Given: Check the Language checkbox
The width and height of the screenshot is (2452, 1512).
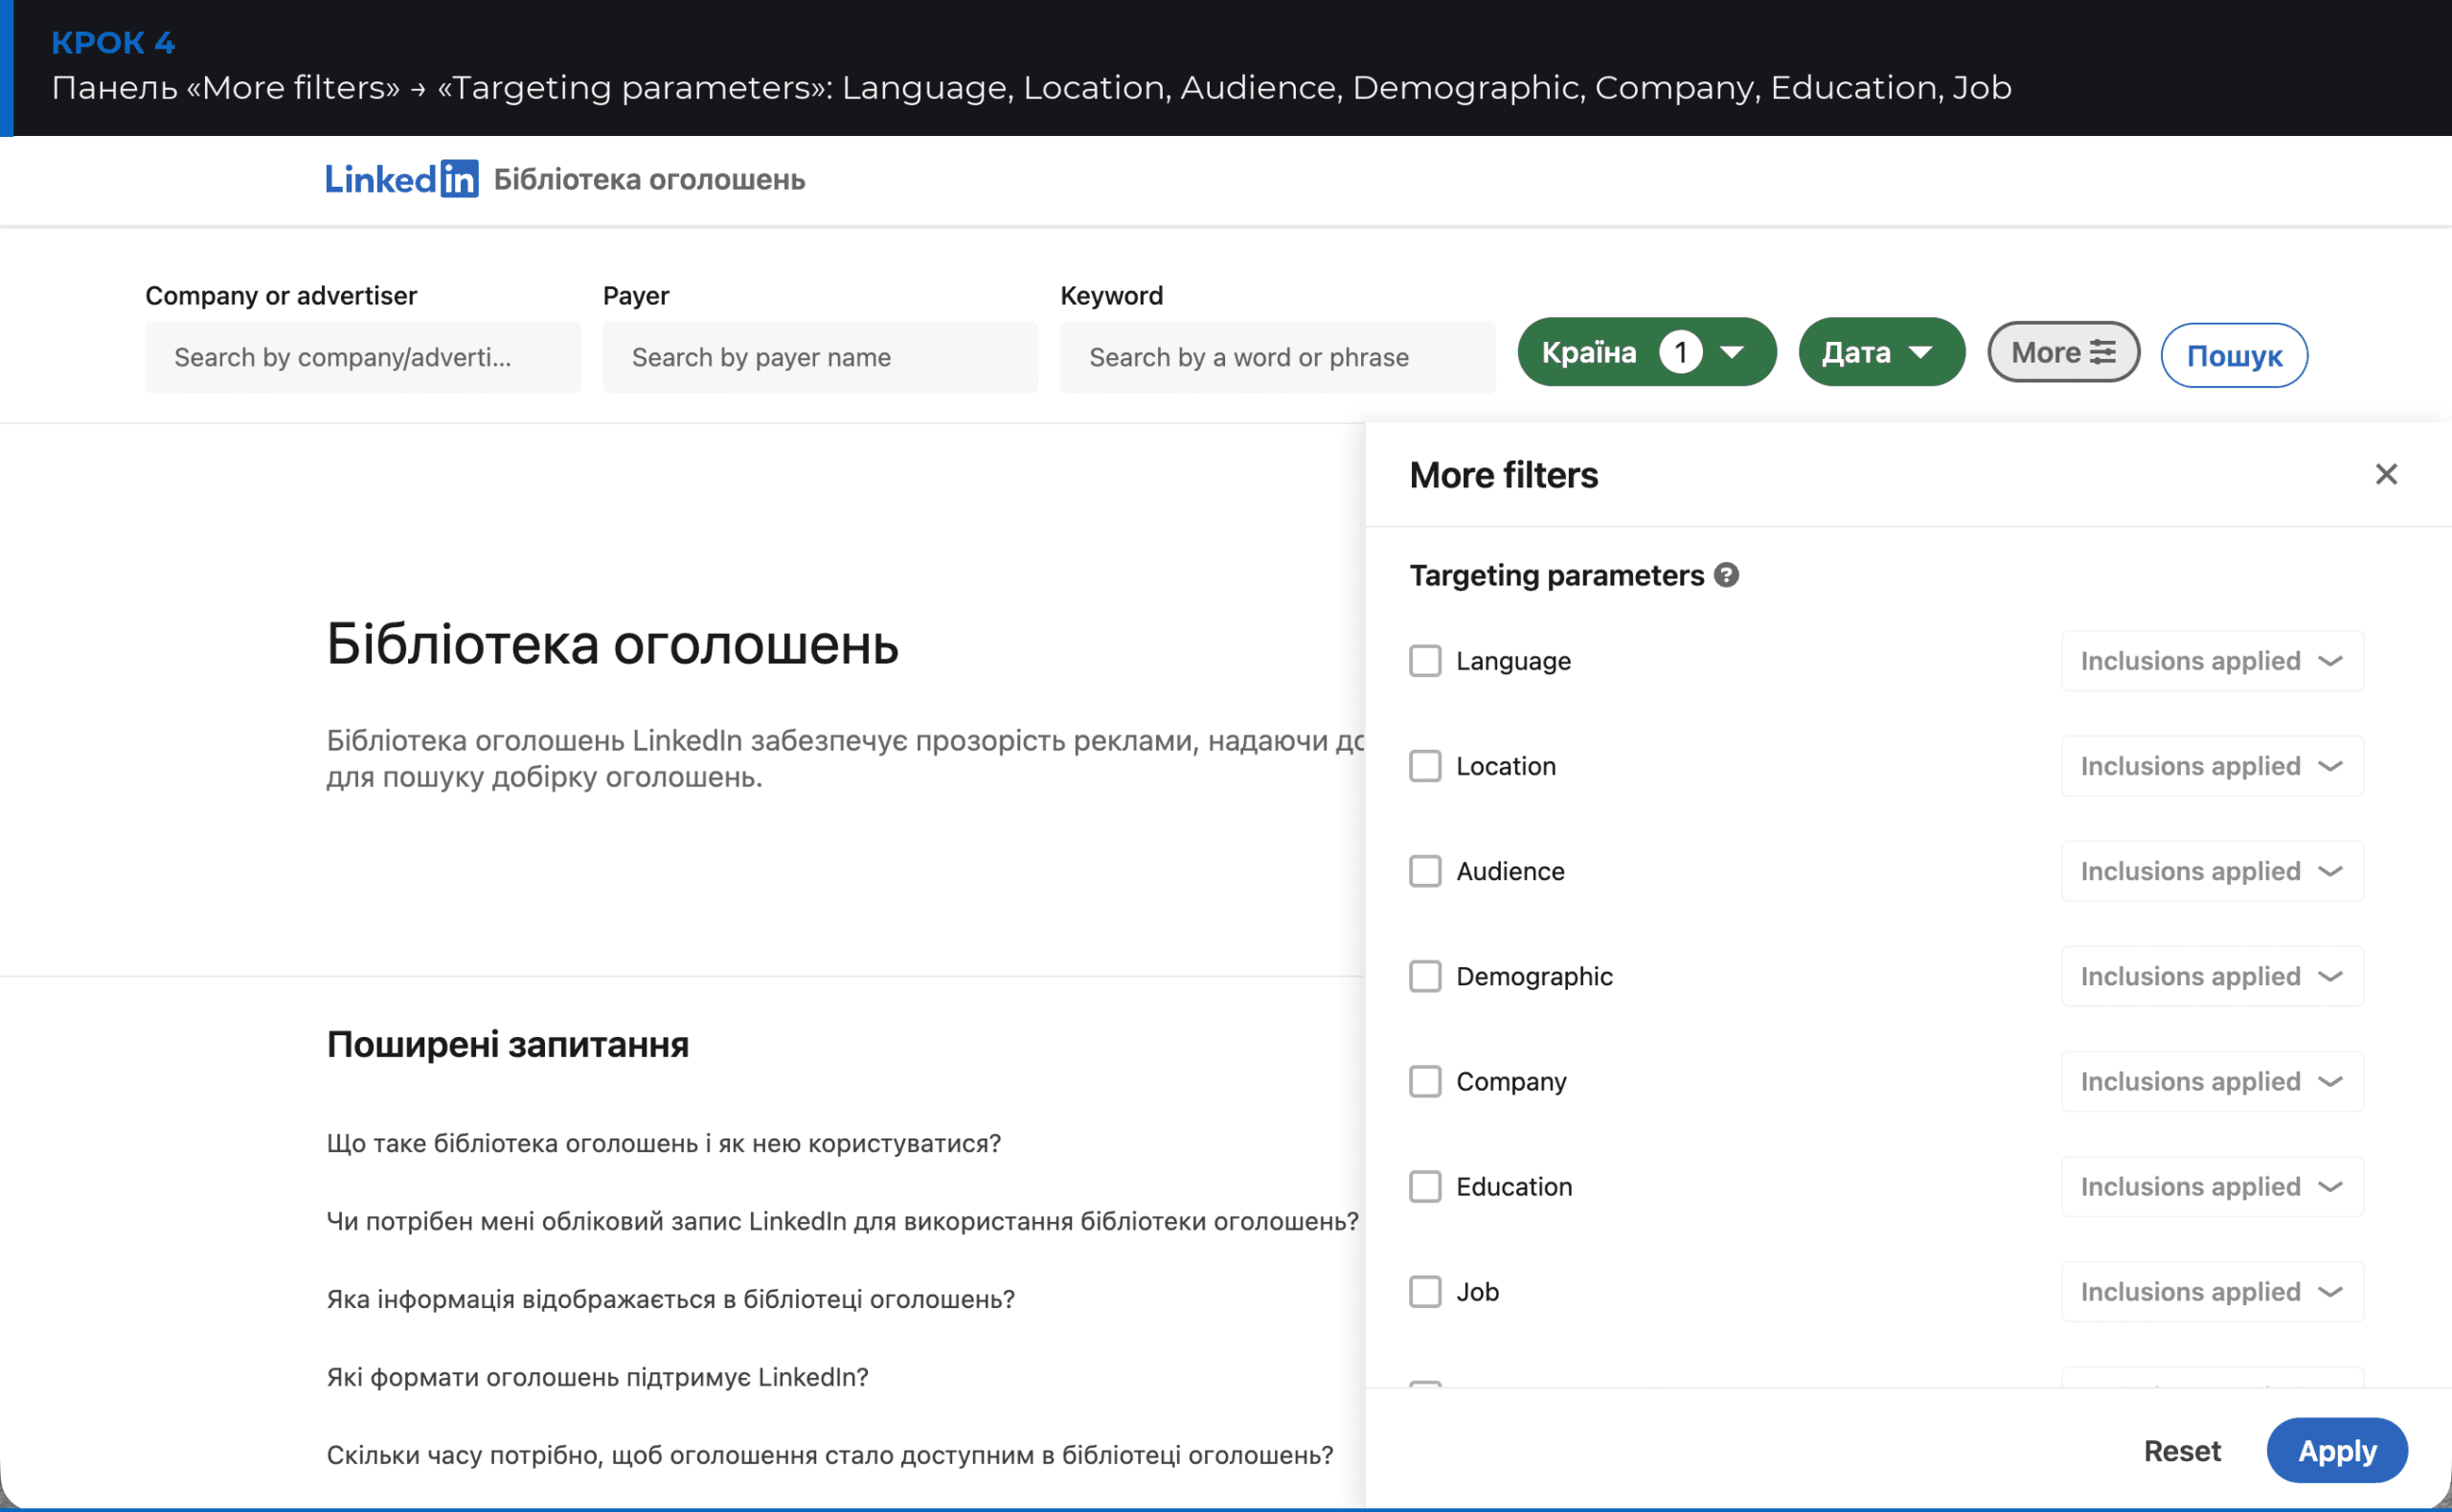Looking at the screenshot, I should [1425, 661].
